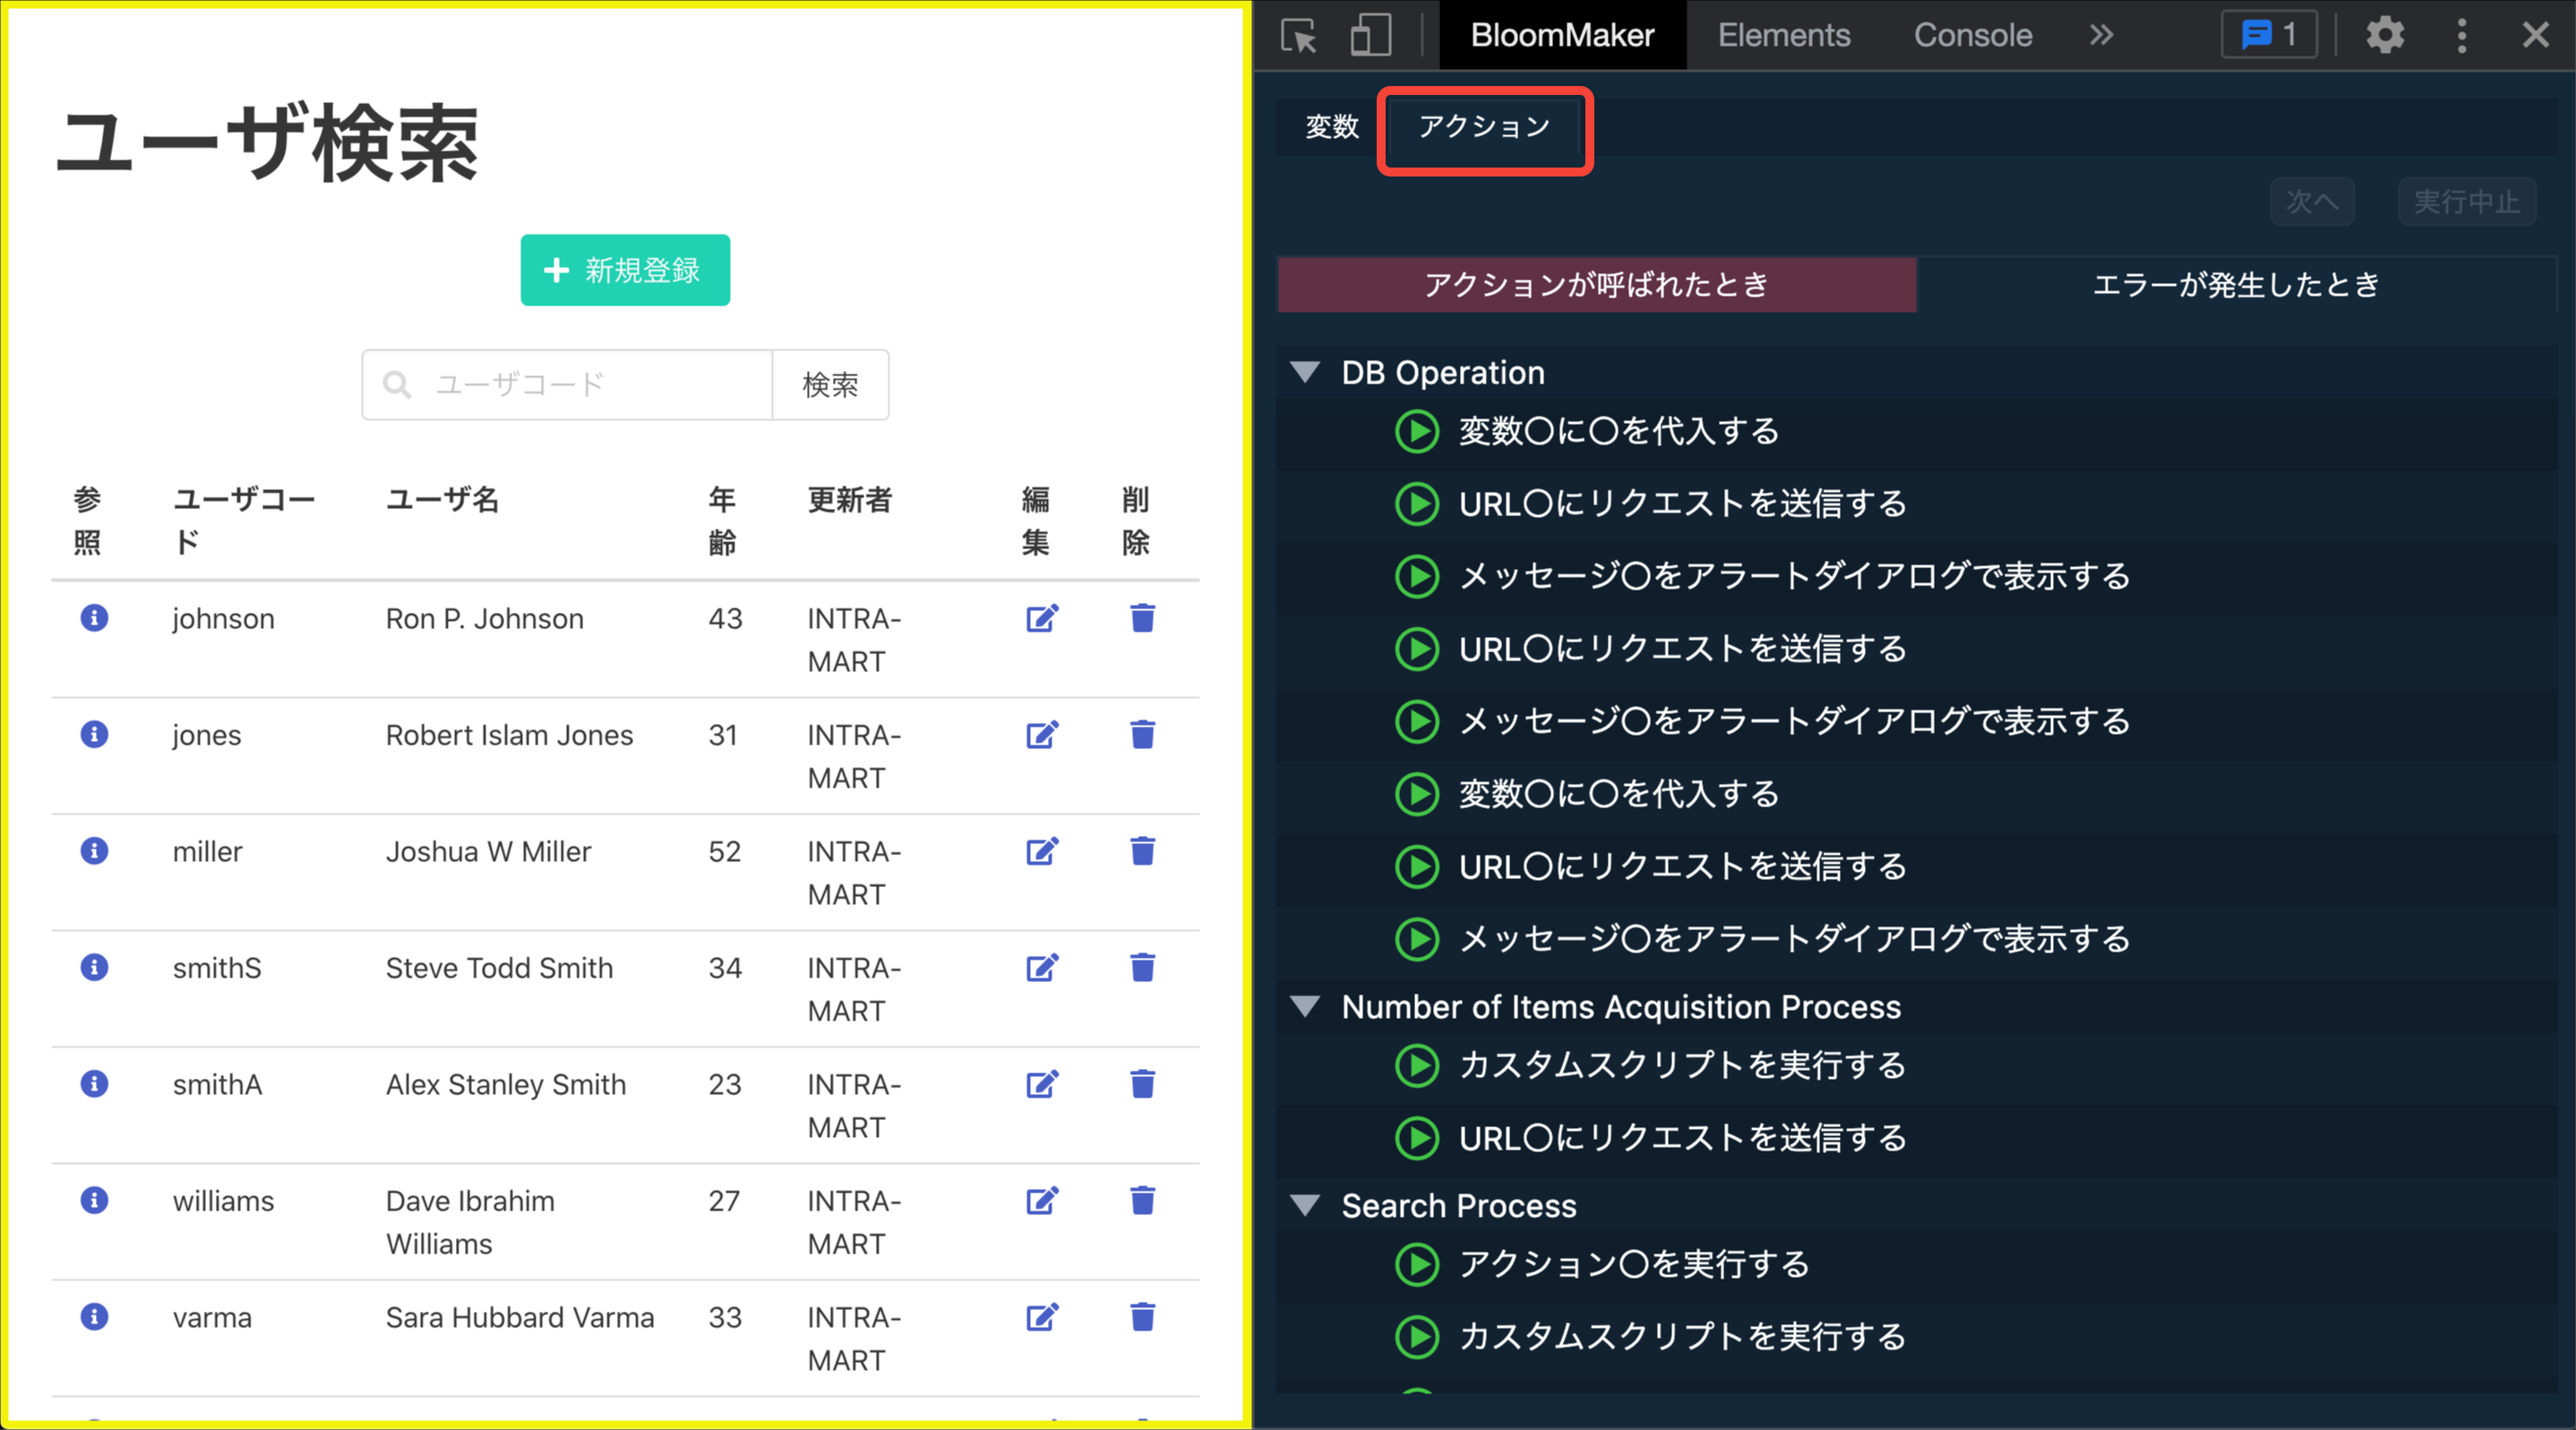Open the Elements tab

click(x=1784, y=36)
